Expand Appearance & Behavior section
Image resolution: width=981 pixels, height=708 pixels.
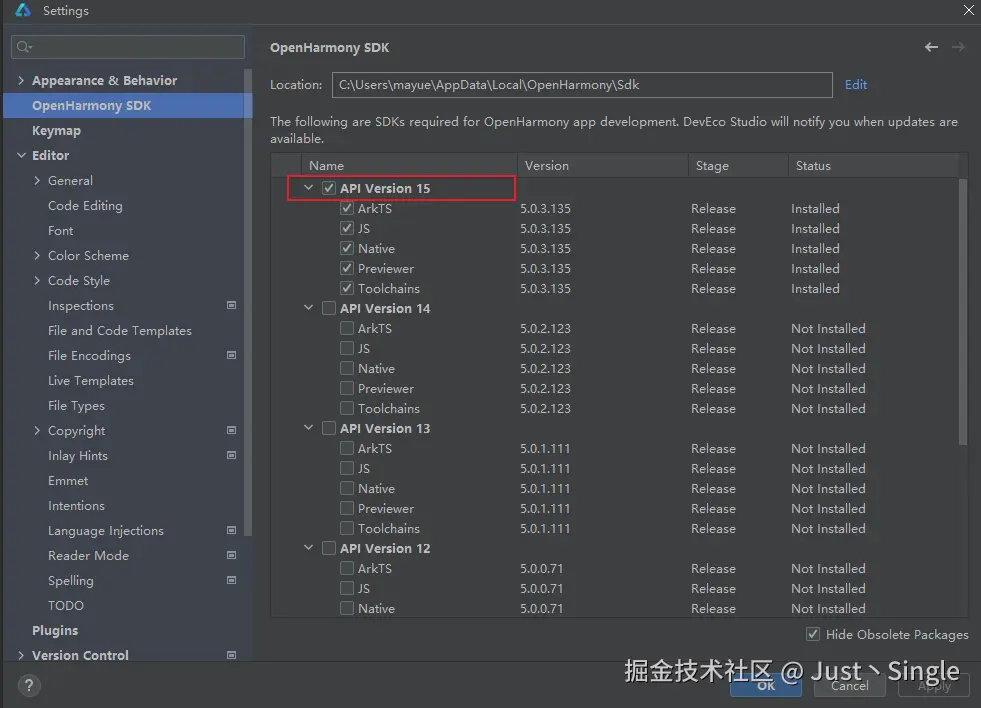click(21, 80)
